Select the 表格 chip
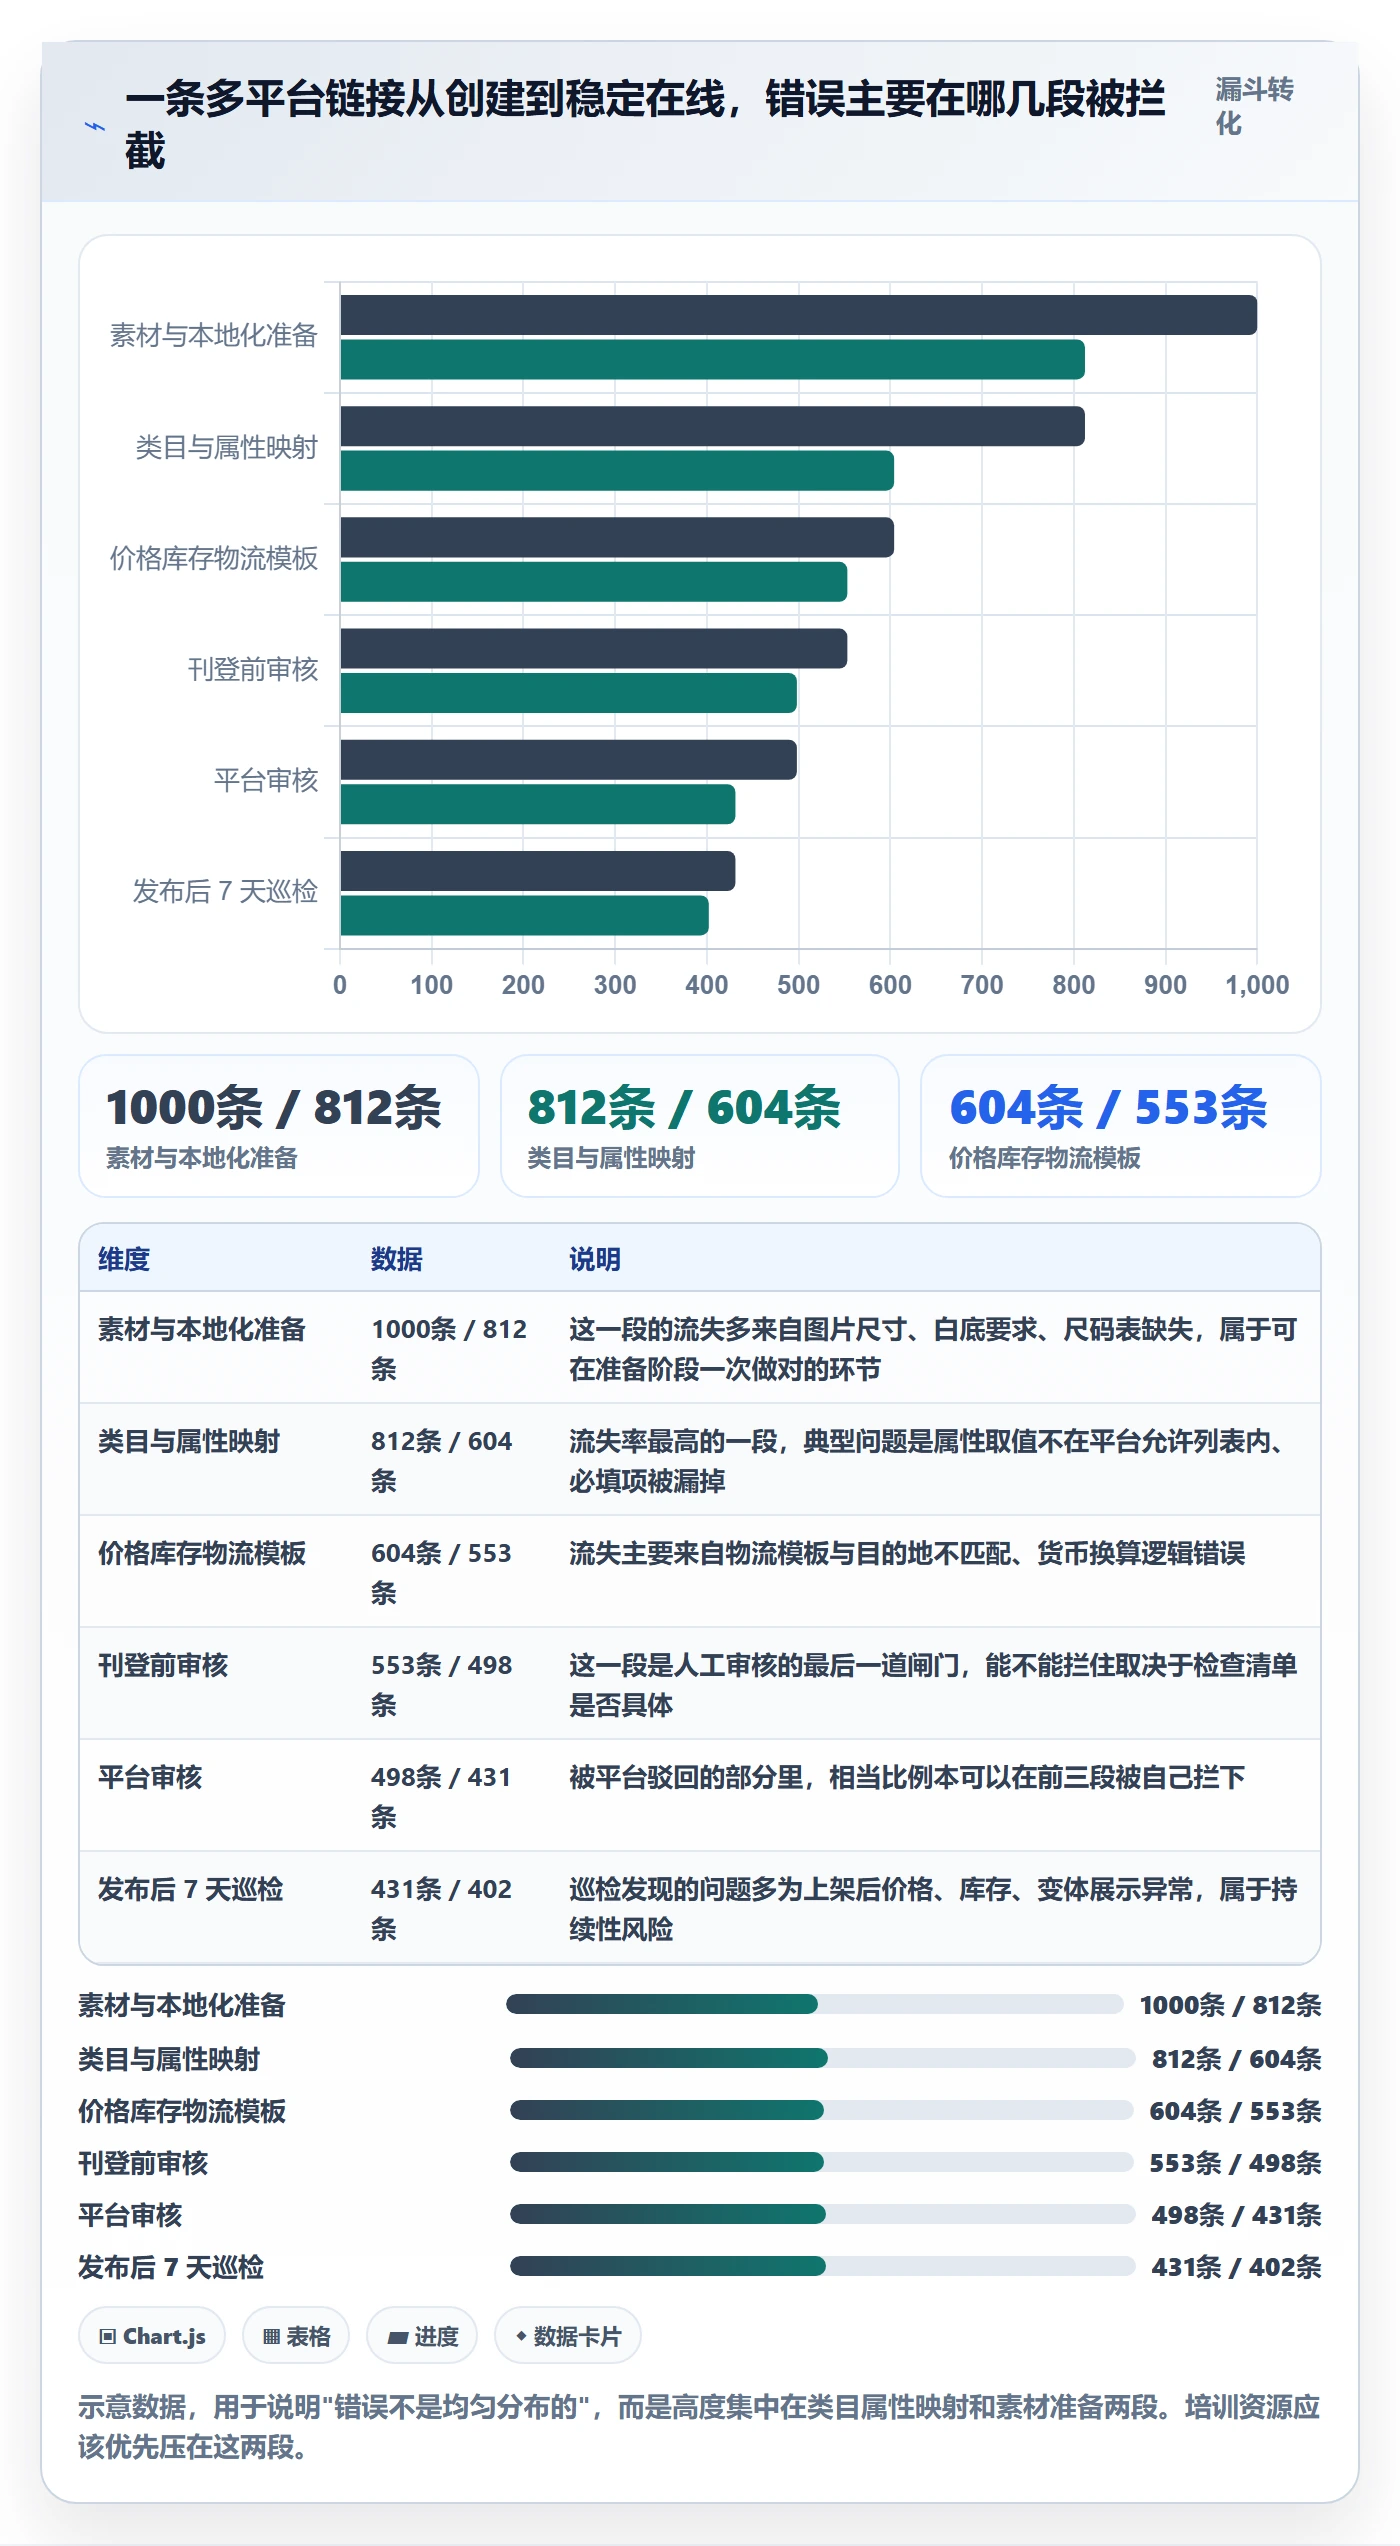1400x2546 pixels. click(x=296, y=2336)
